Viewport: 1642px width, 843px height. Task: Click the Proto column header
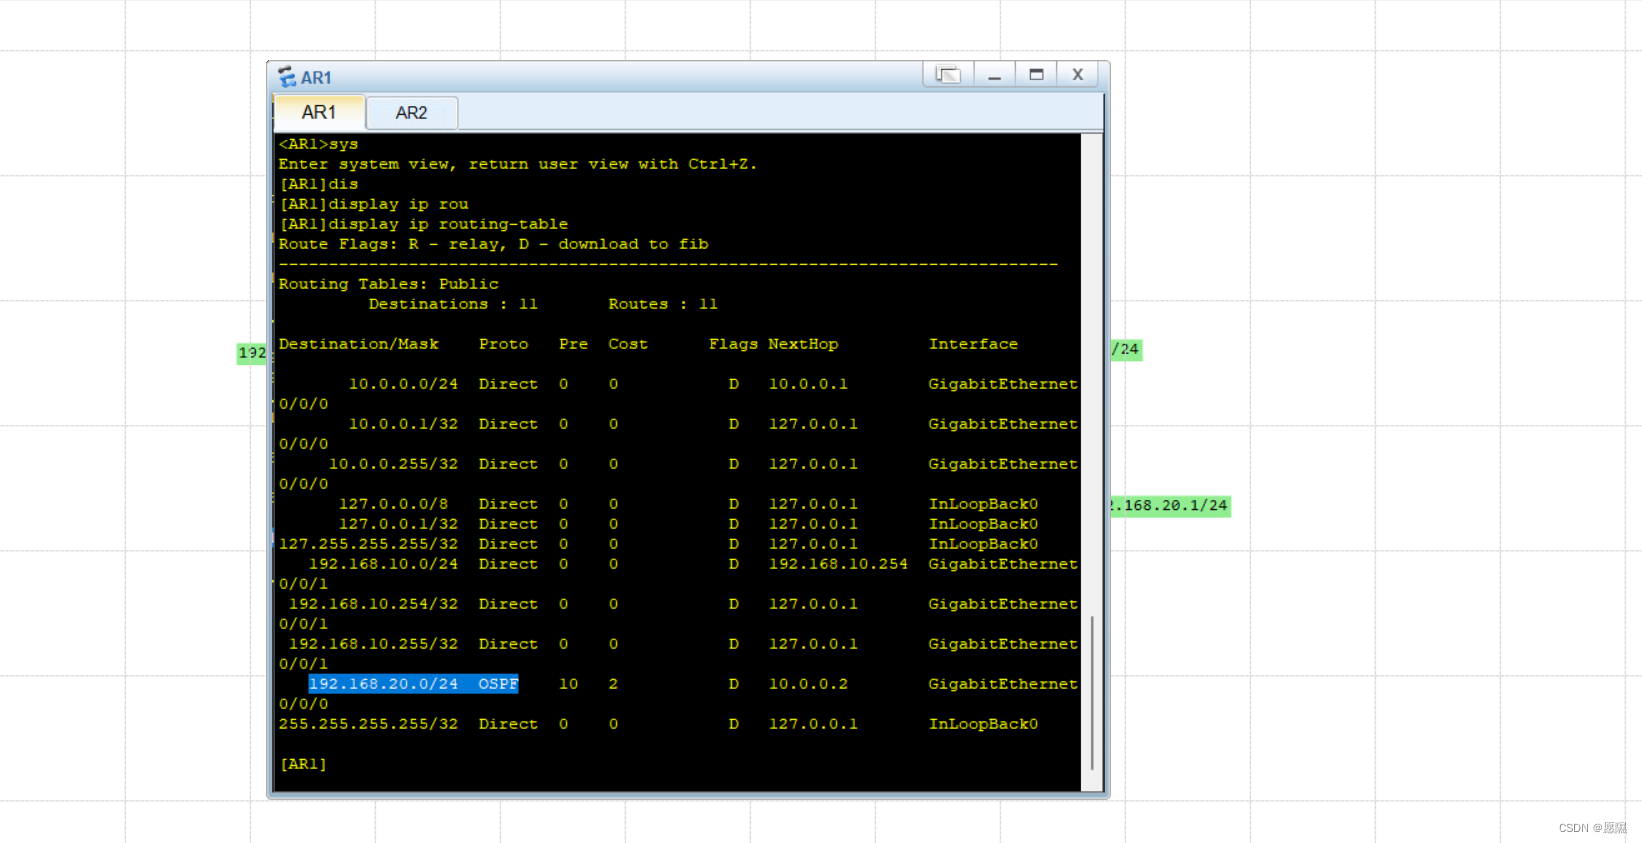(503, 344)
